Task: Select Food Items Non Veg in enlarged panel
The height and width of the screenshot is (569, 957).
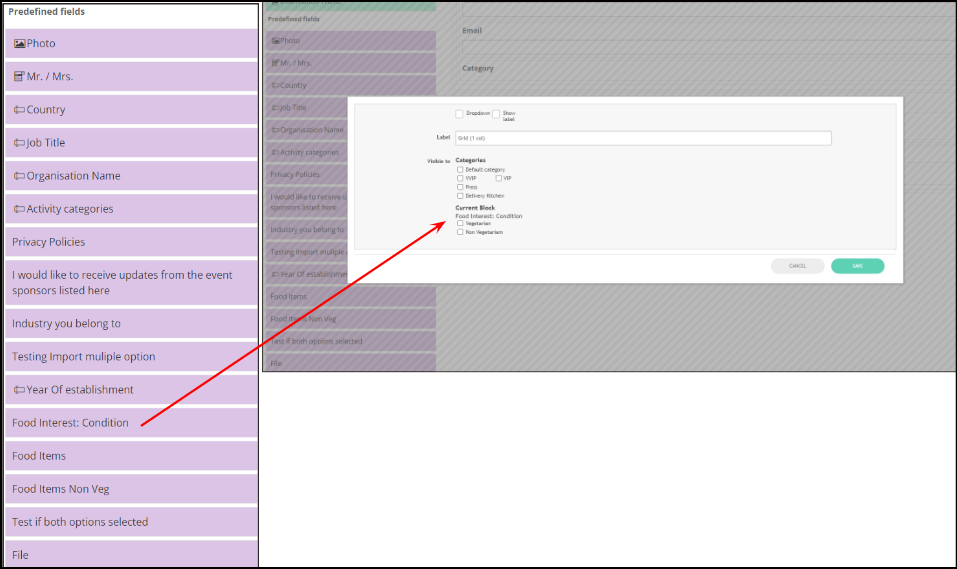Action: pyautogui.click(x=131, y=488)
